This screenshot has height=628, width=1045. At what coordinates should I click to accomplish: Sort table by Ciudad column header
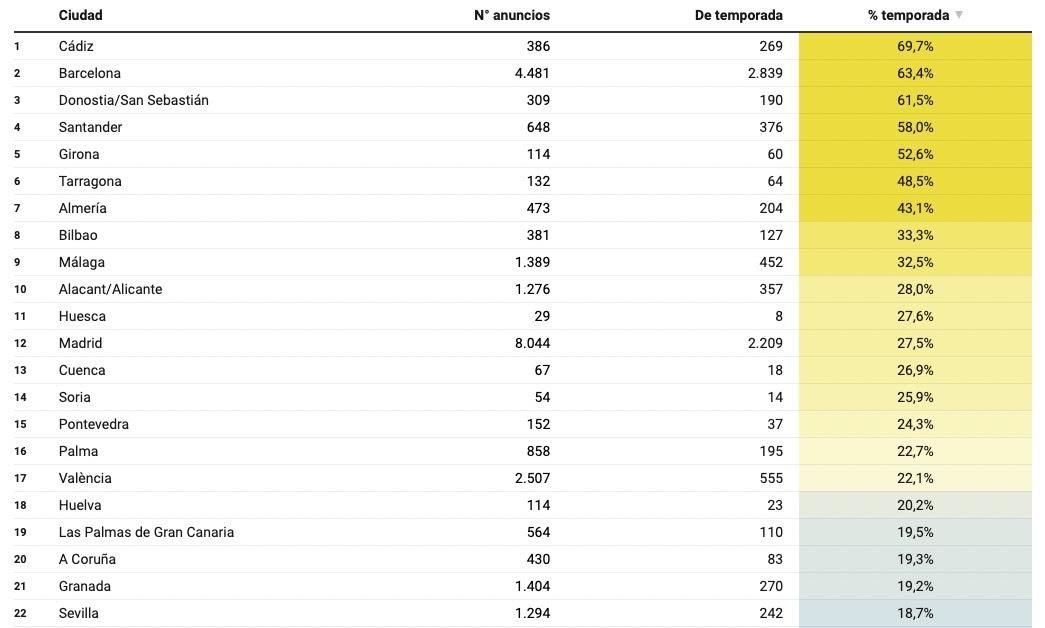(80, 15)
